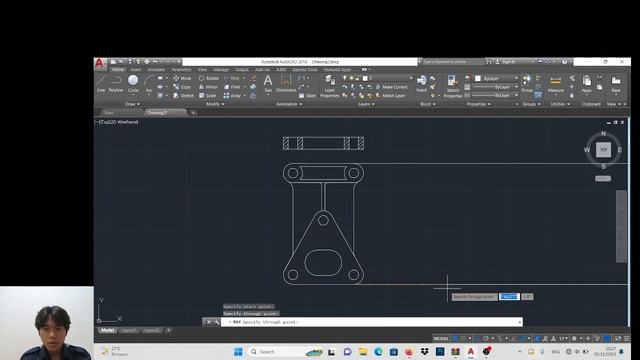640x360 pixels.
Task: Expand the Draw panel
Action: point(132,104)
